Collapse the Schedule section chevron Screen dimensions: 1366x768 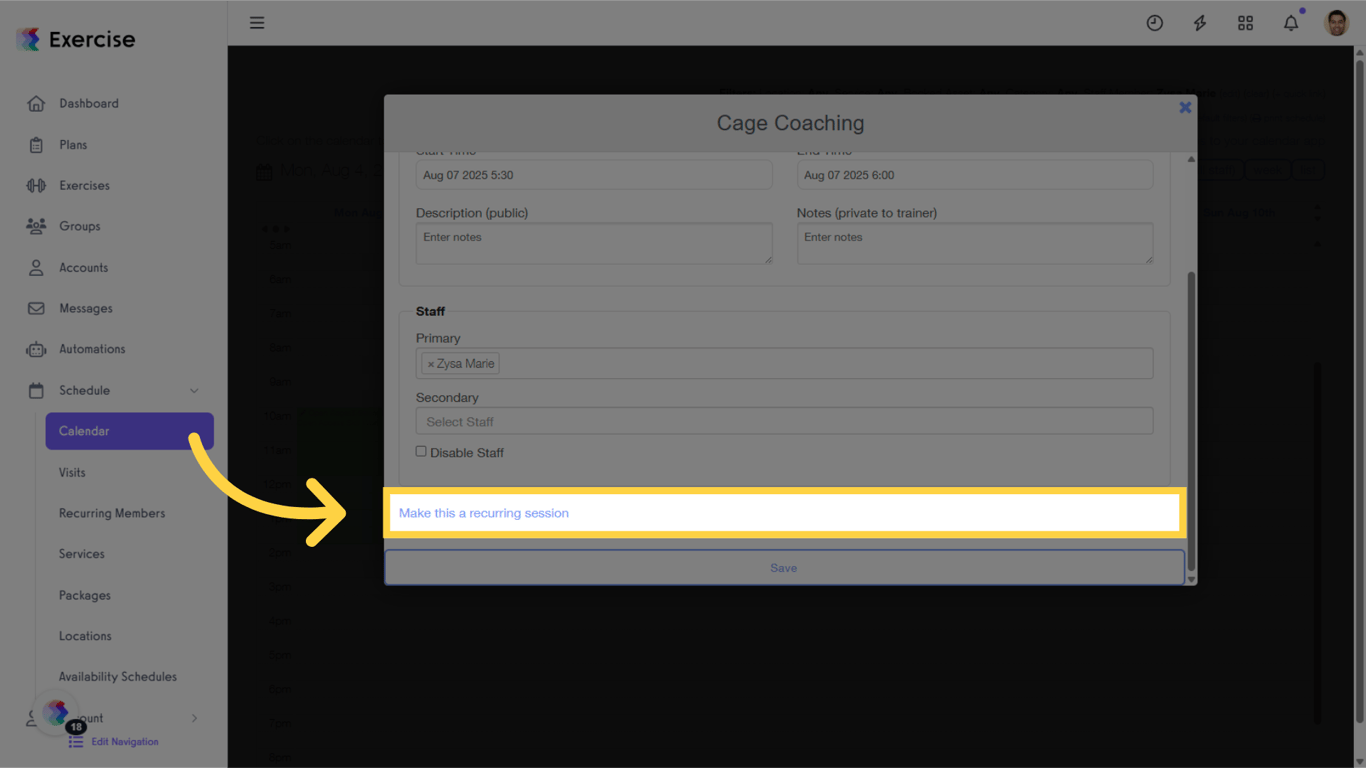[x=196, y=390]
